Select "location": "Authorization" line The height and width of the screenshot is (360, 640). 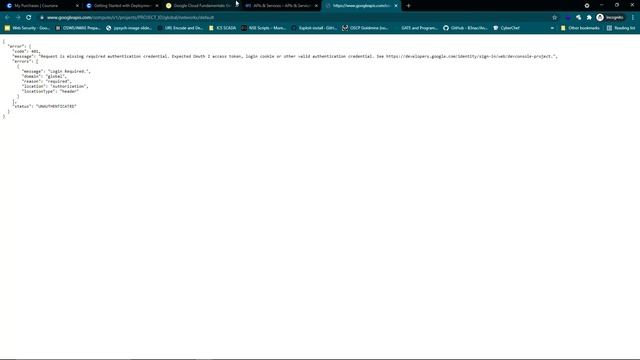[55, 87]
